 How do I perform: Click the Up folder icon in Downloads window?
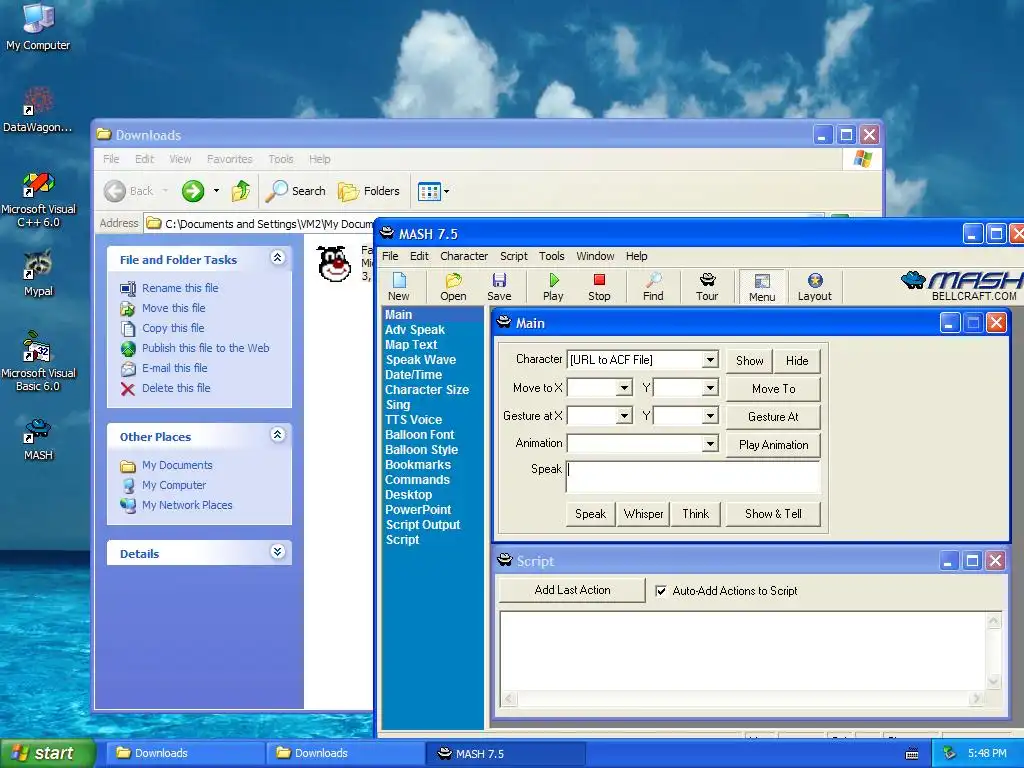pos(241,191)
